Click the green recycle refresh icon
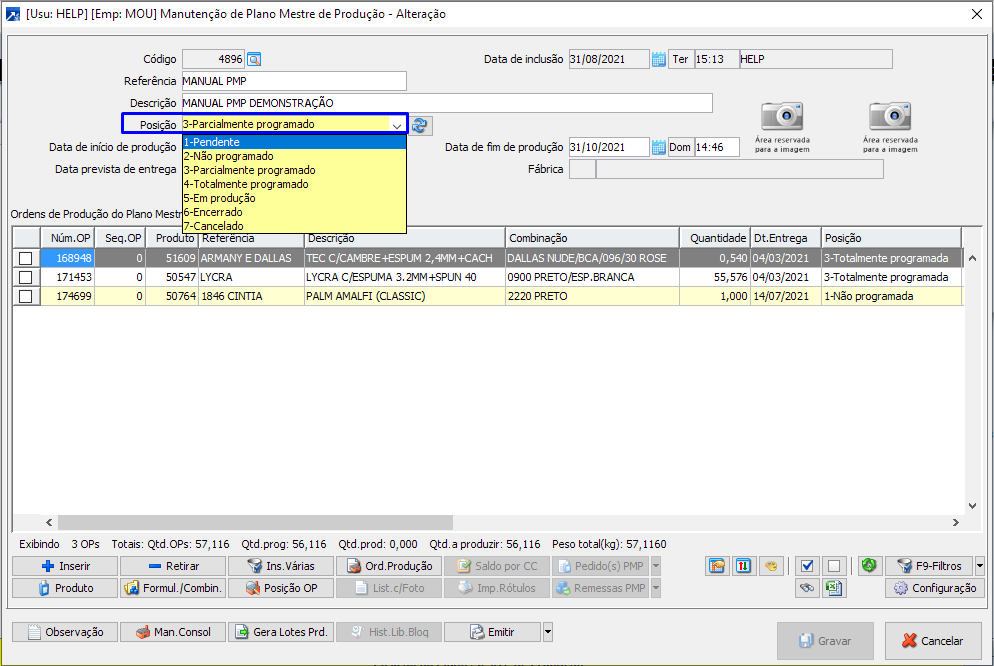The image size is (994, 666). (x=869, y=565)
